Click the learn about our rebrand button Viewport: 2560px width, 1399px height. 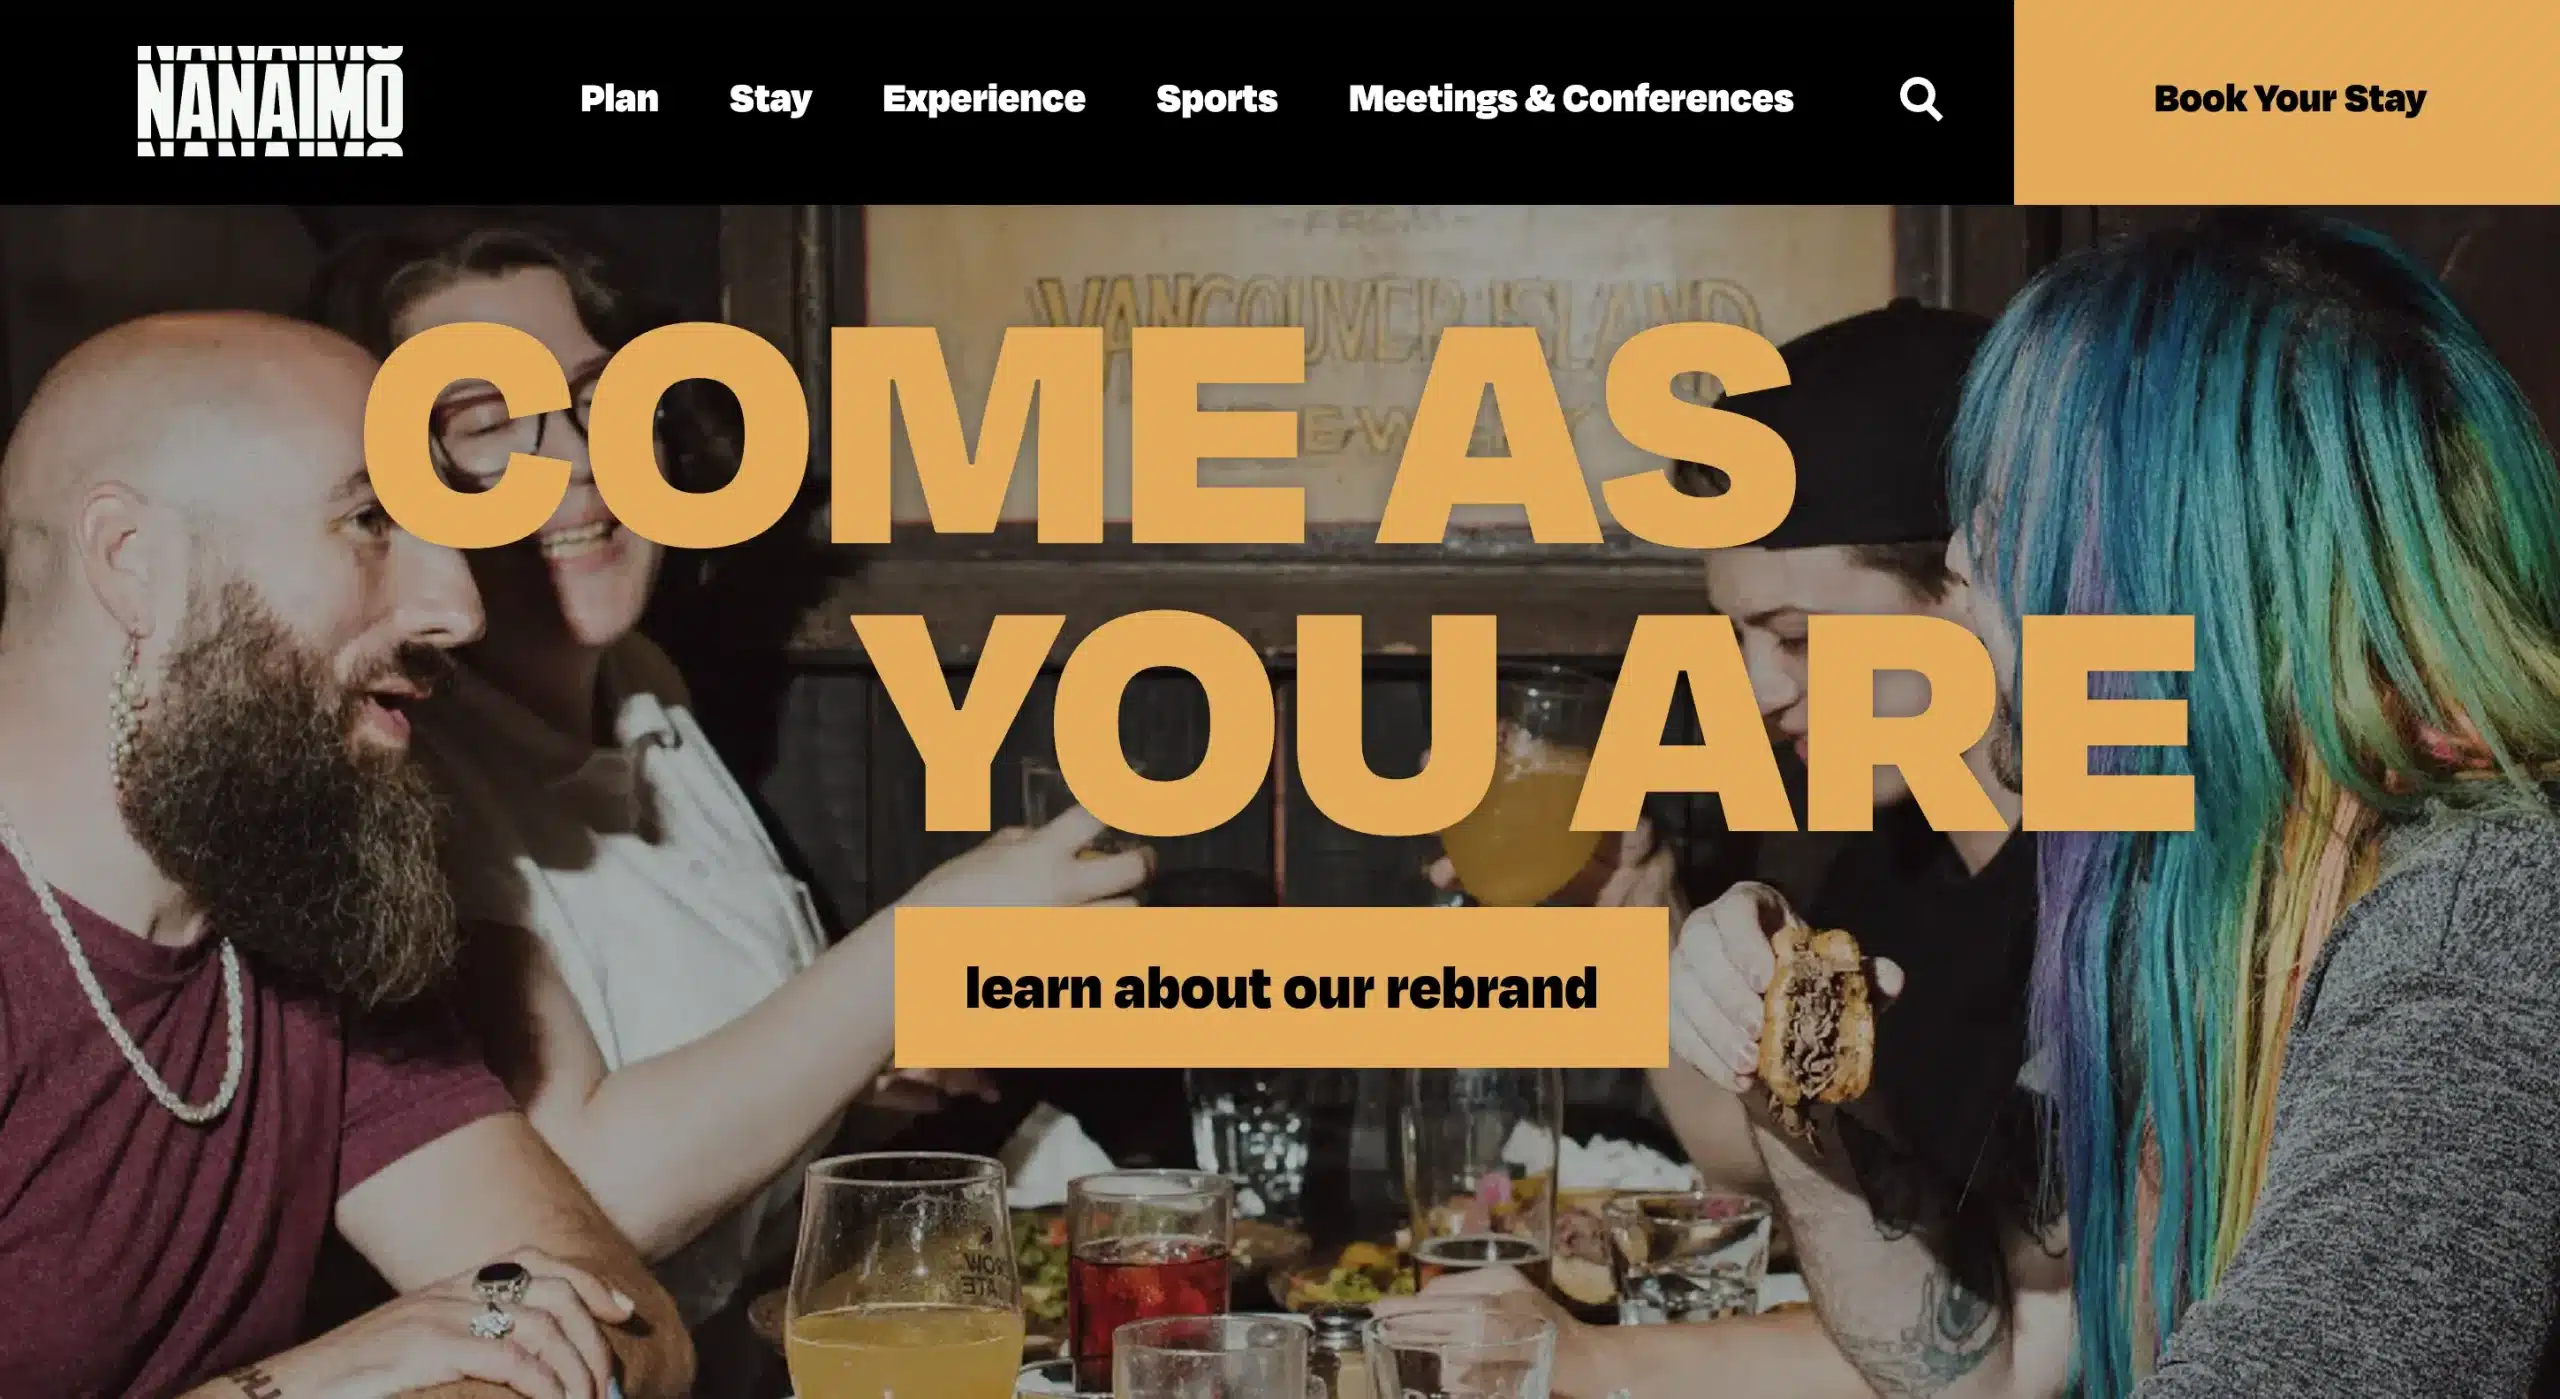pyautogui.click(x=1281, y=987)
